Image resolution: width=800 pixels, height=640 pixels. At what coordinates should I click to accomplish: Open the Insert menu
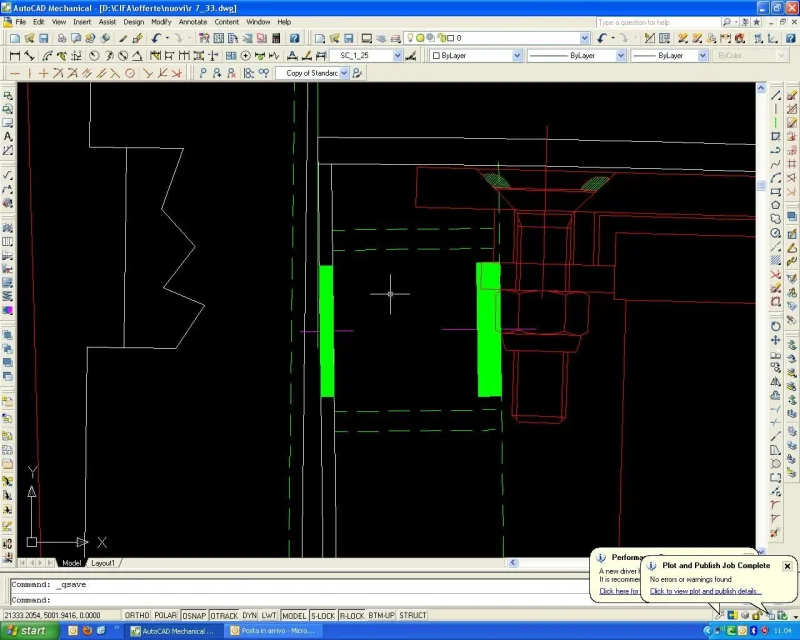[82, 22]
